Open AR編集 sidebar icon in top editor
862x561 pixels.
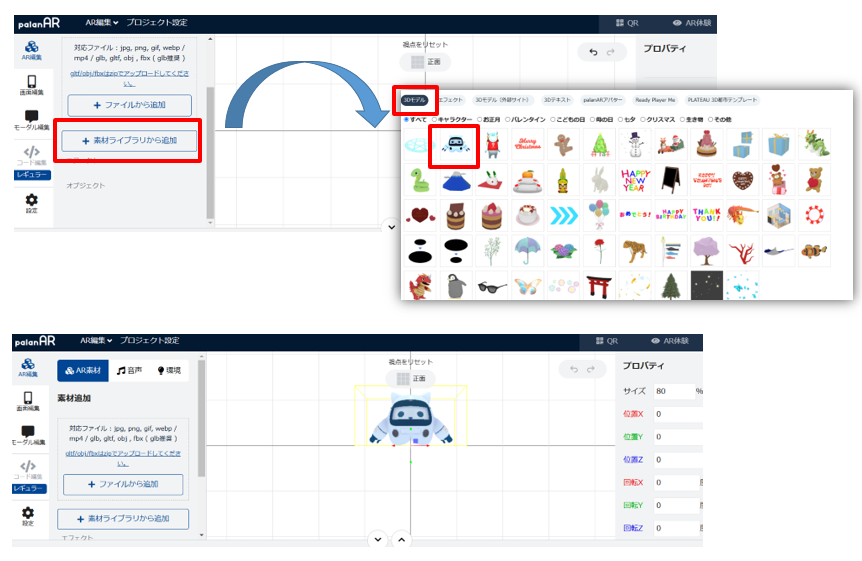[x=31, y=50]
